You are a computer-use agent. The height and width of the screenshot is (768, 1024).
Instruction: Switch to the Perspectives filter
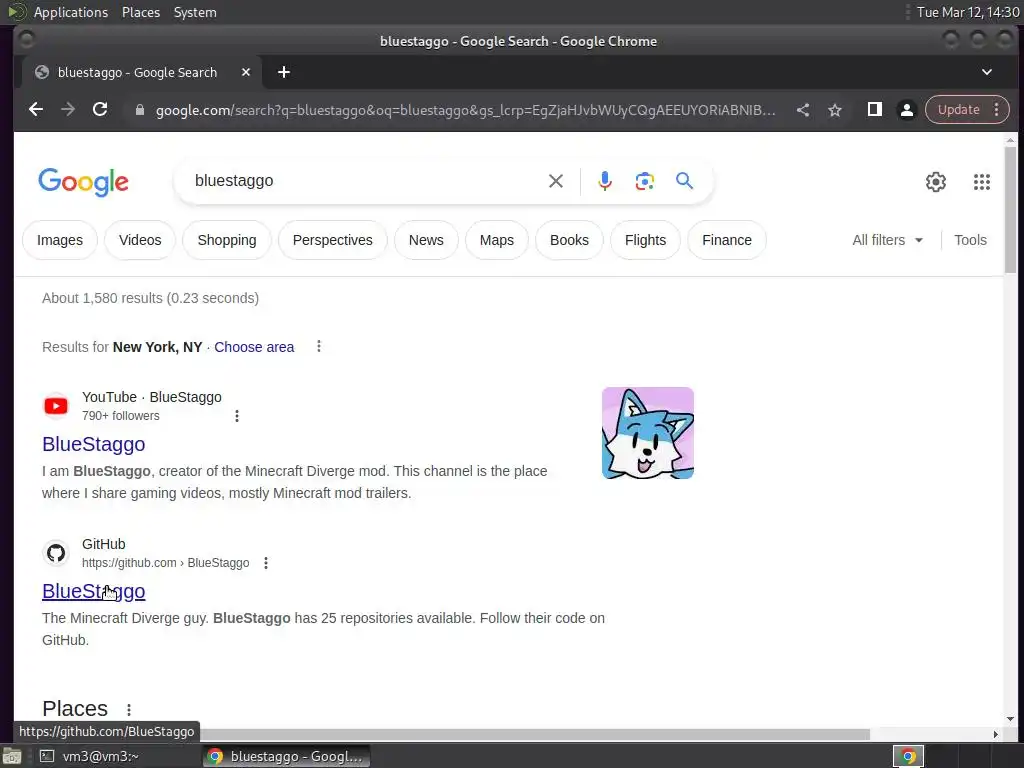click(332, 240)
